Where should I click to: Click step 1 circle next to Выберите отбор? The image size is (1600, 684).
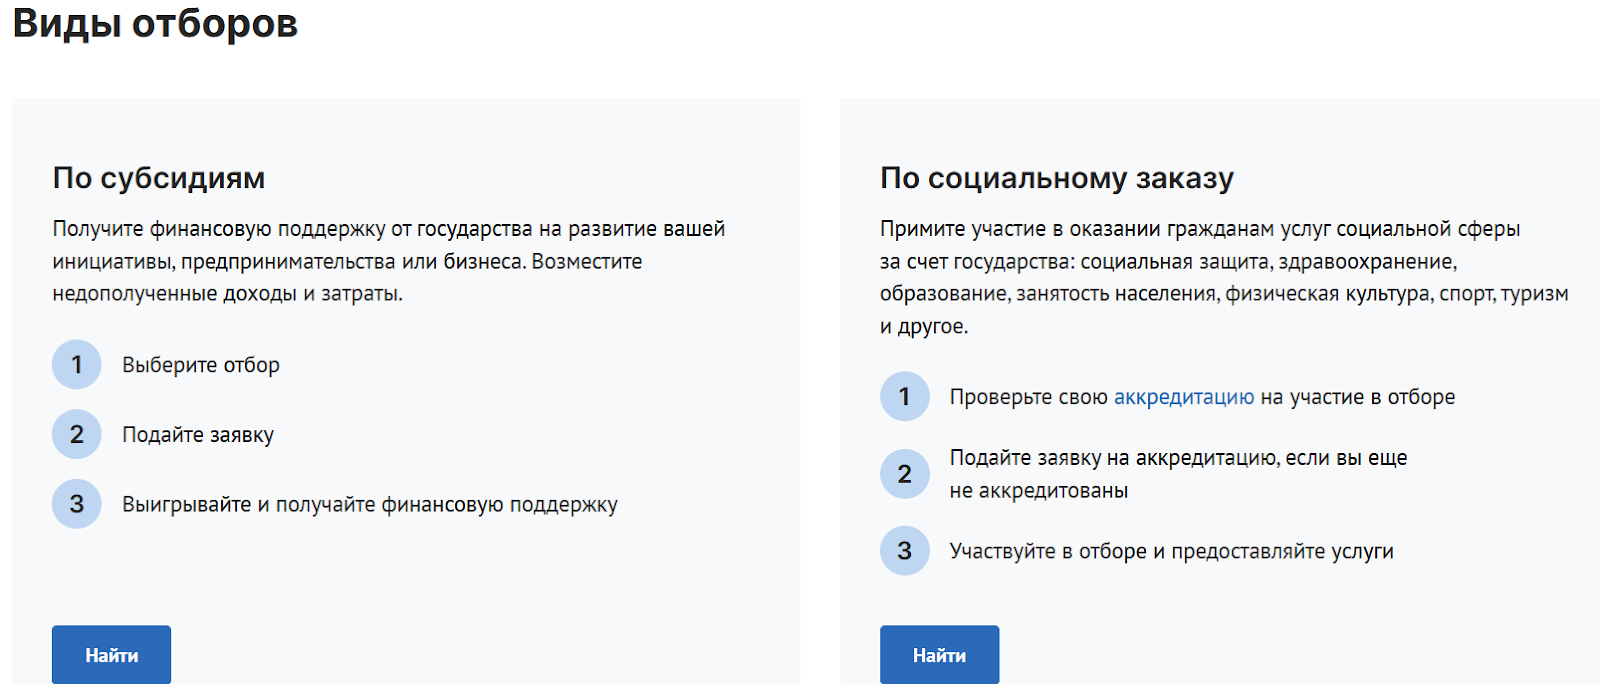click(x=77, y=365)
